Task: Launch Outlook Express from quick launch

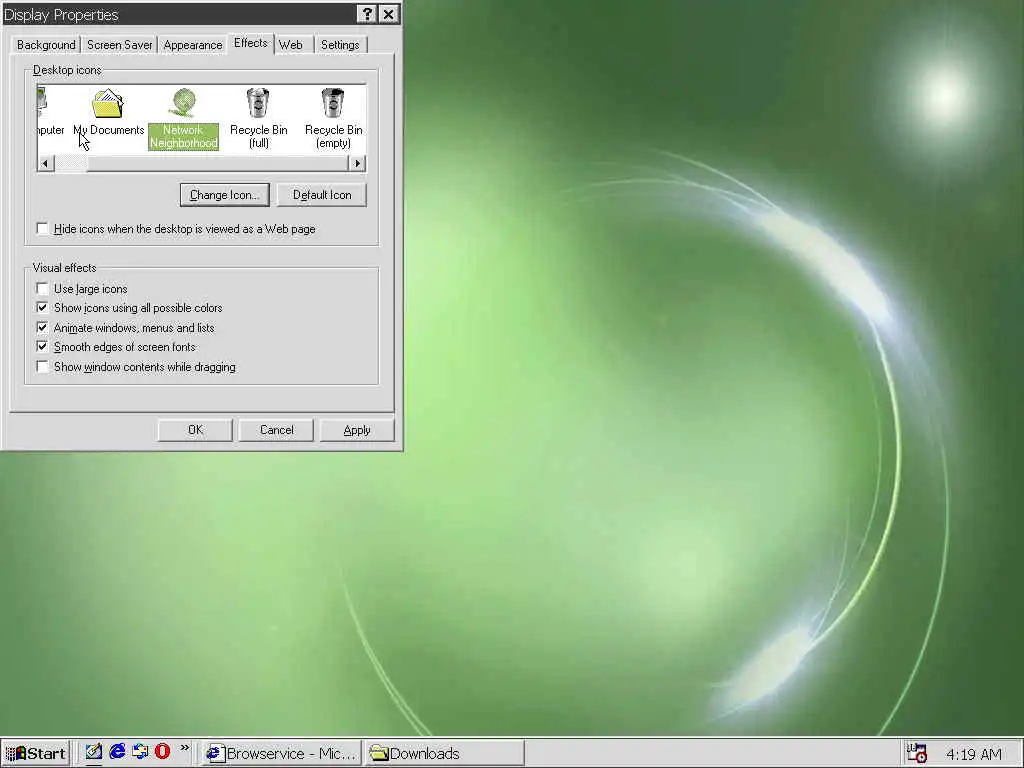Action: [140, 752]
